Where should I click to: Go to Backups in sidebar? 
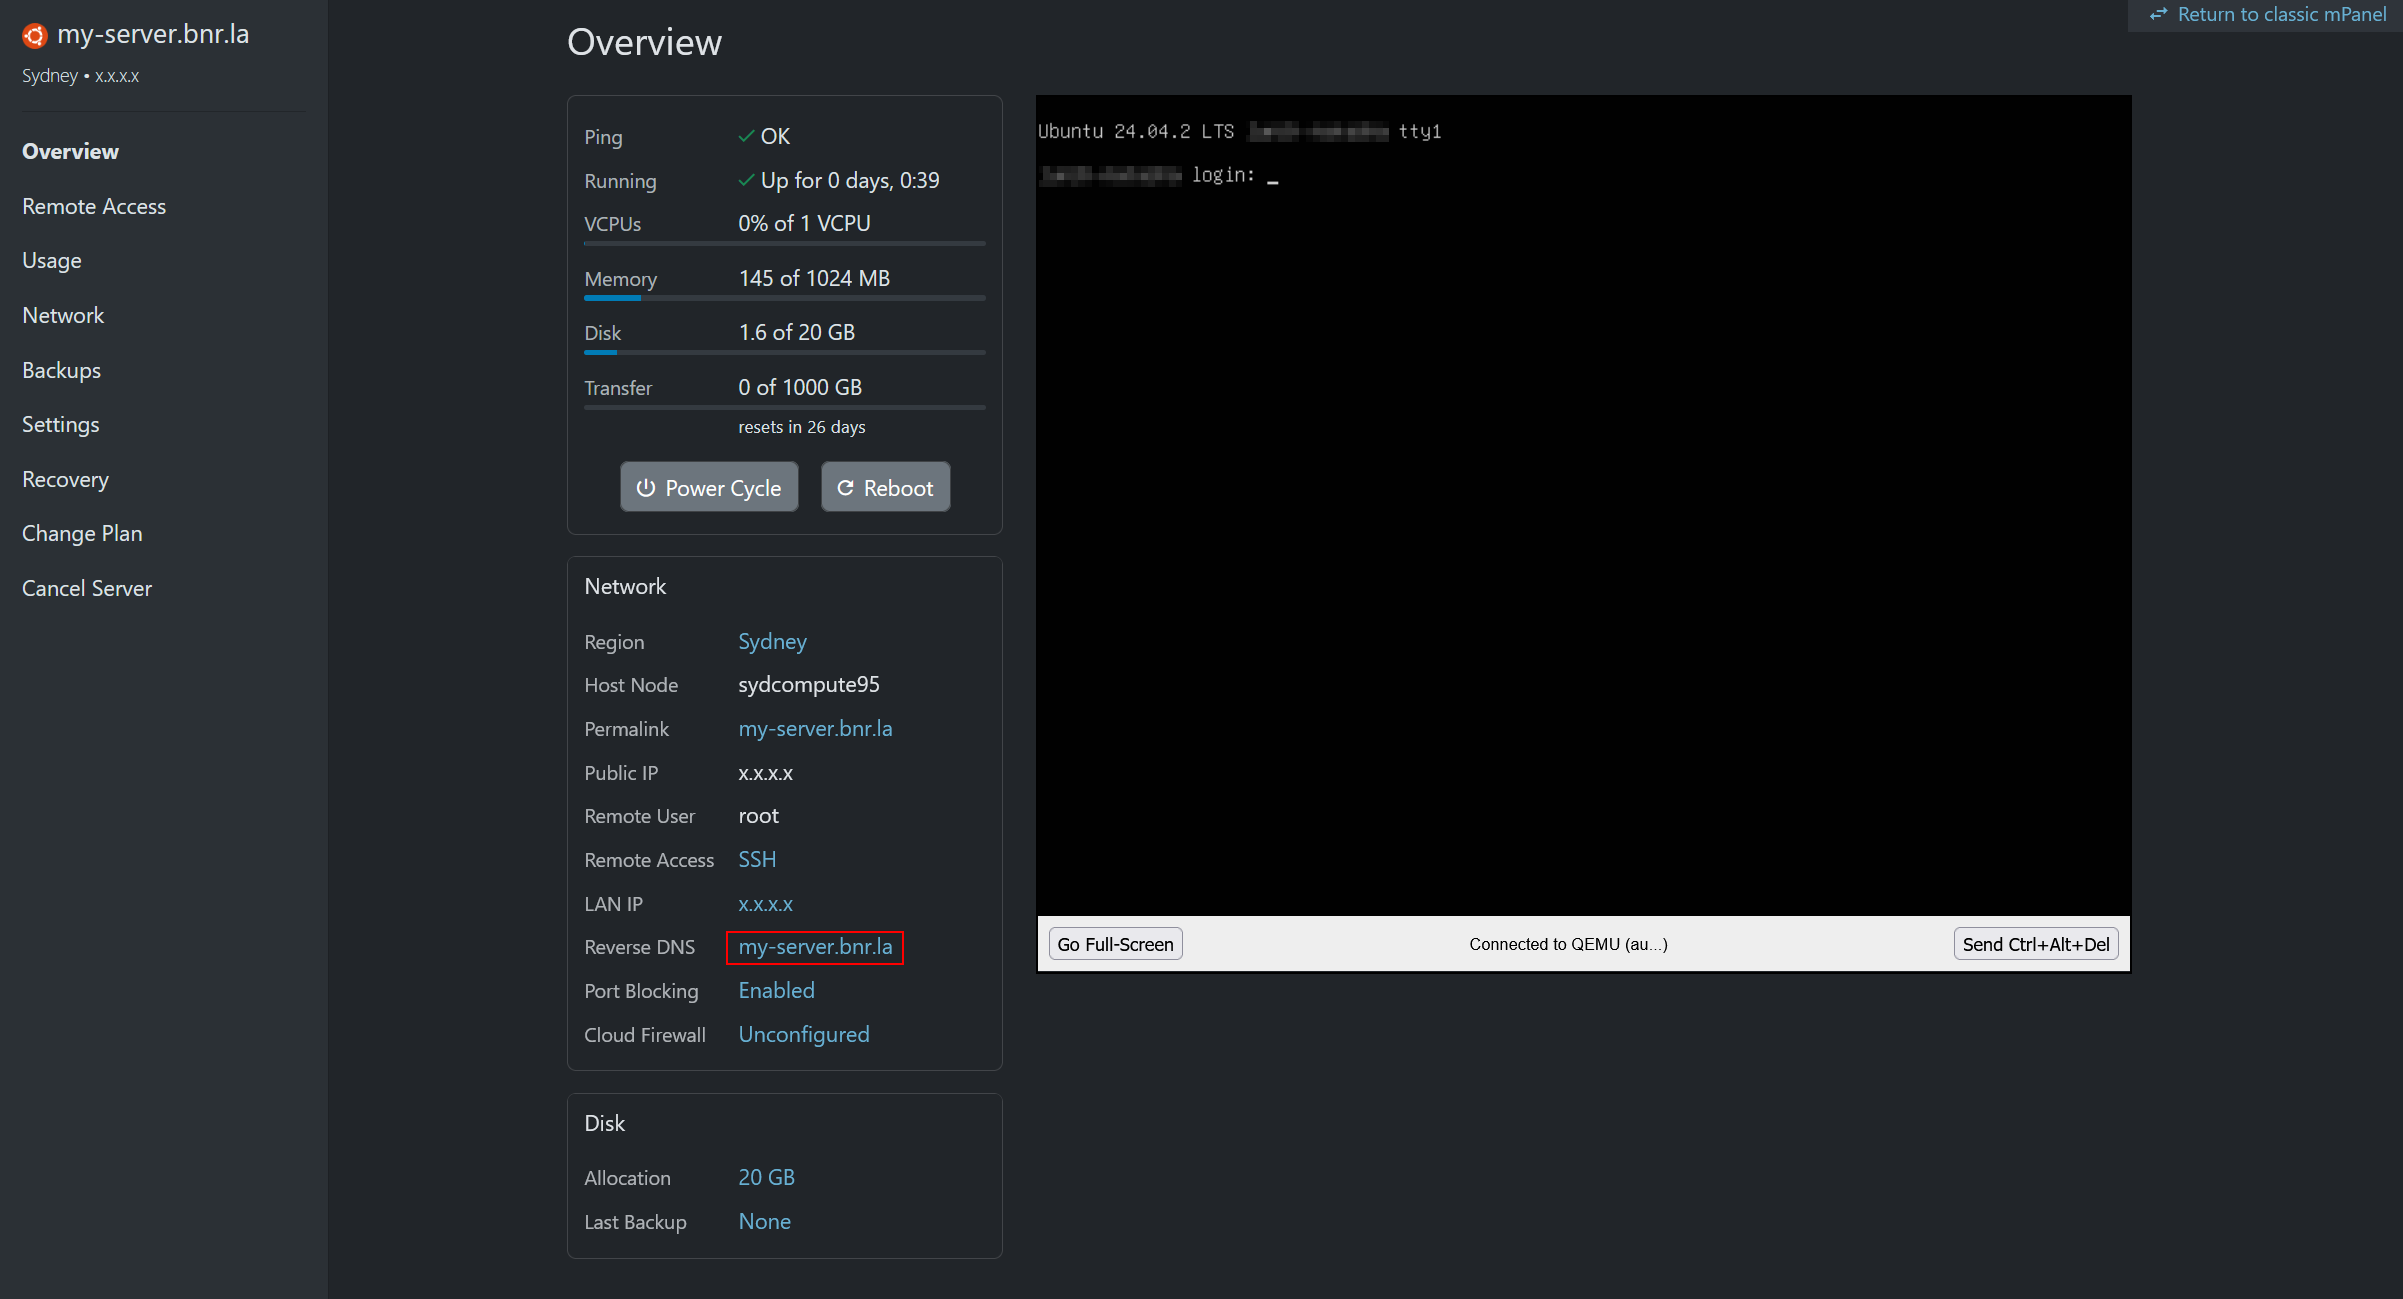61,370
